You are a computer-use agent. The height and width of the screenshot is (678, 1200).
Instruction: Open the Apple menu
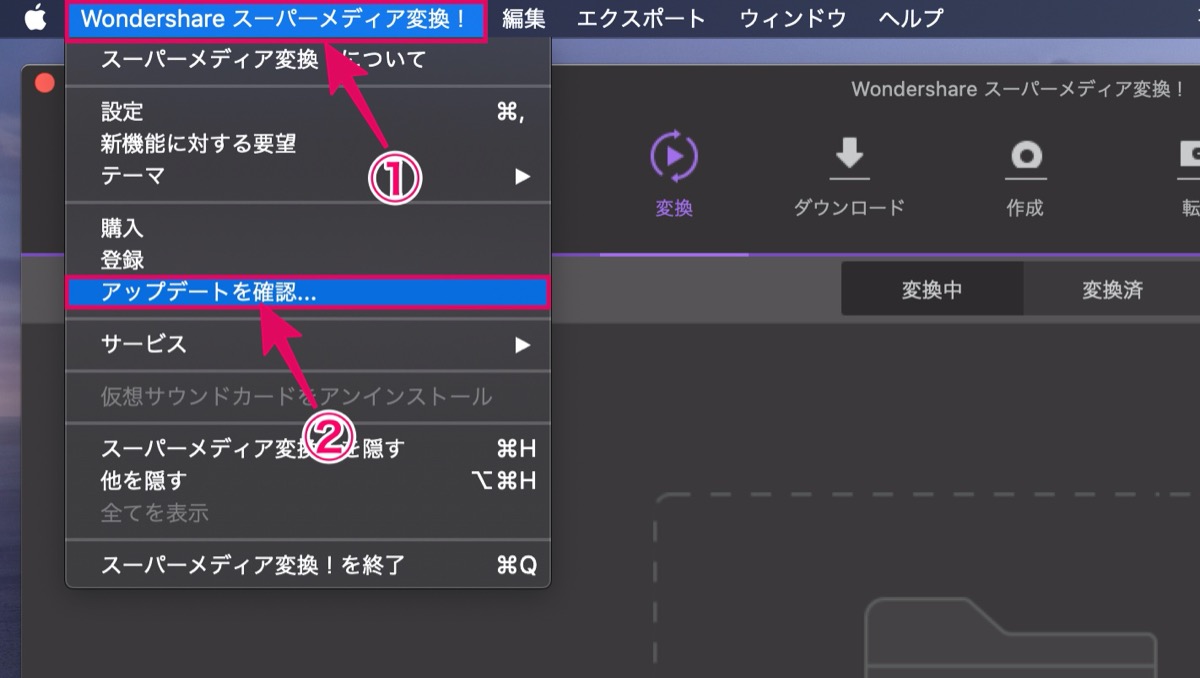tap(35, 18)
